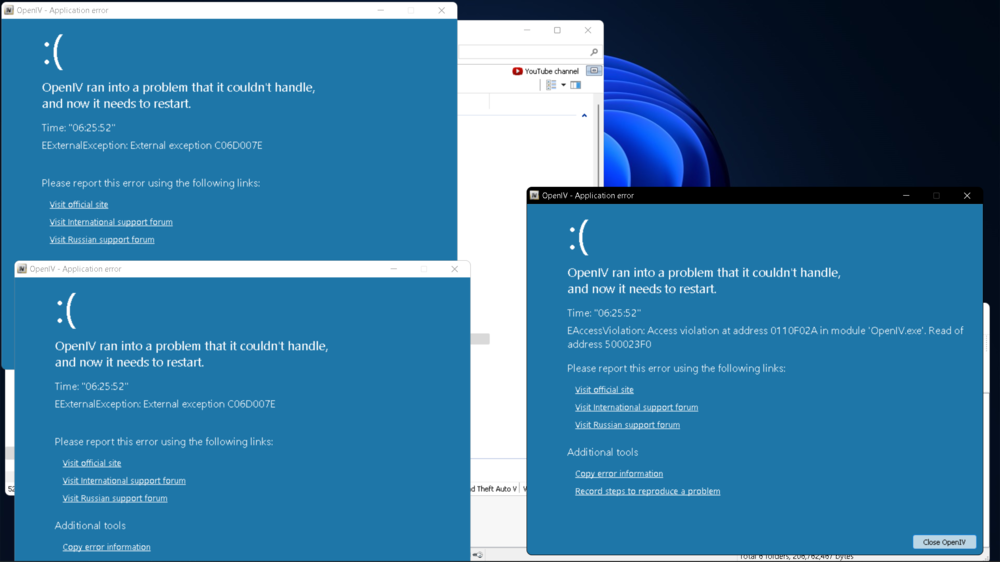
Task: Collapse the section with blue up chevron
Action: coord(584,115)
